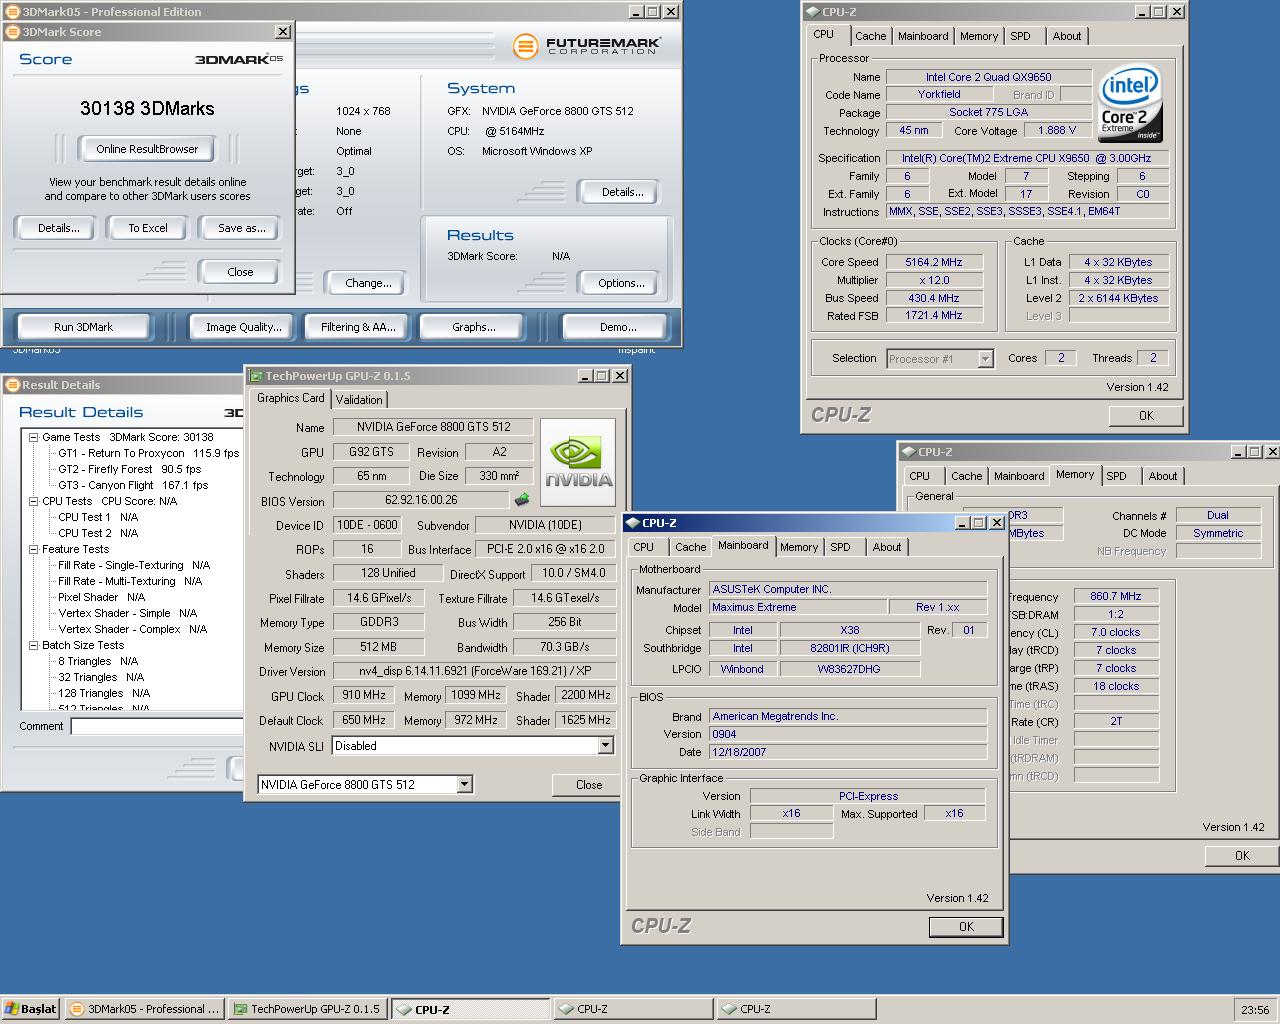Click the BIOS Version field in GPU-Z
Image resolution: width=1280 pixels, height=1024 pixels.
point(421,500)
